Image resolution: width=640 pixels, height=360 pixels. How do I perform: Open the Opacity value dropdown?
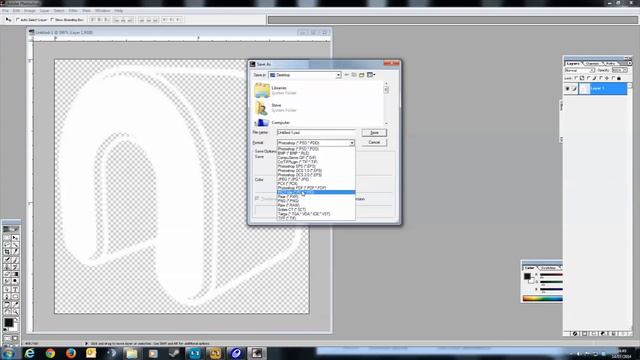(624, 70)
